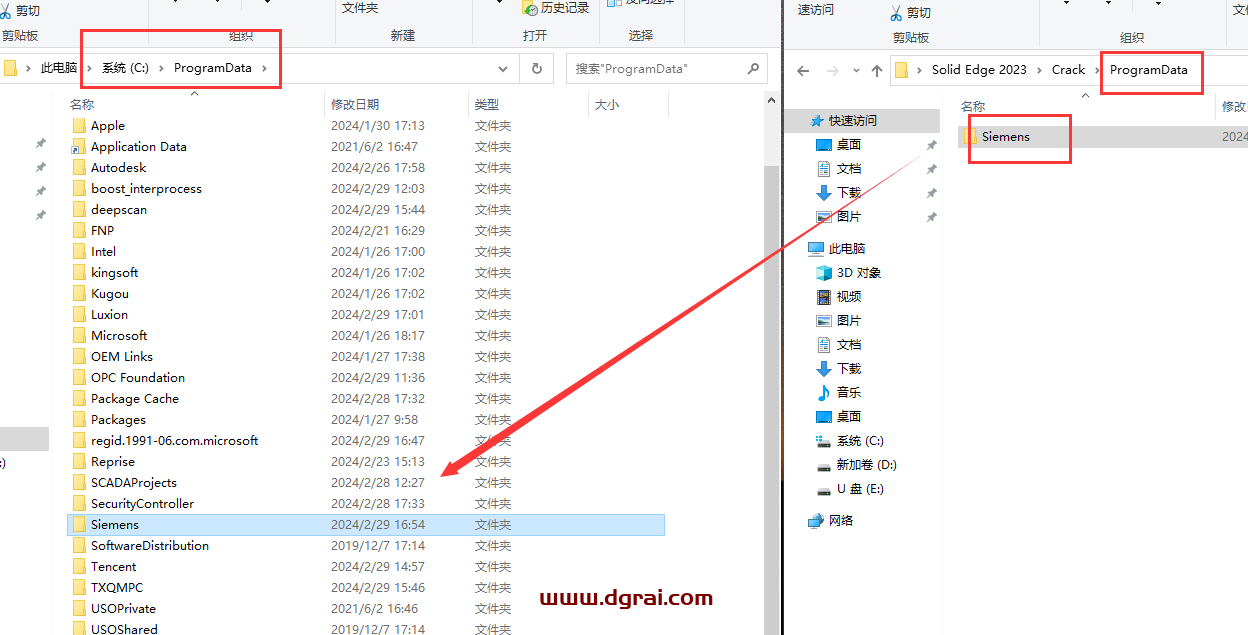Click ProgramData breadcrumb in left window
The height and width of the screenshot is (635, 1248).
click(x=211, y=68)
